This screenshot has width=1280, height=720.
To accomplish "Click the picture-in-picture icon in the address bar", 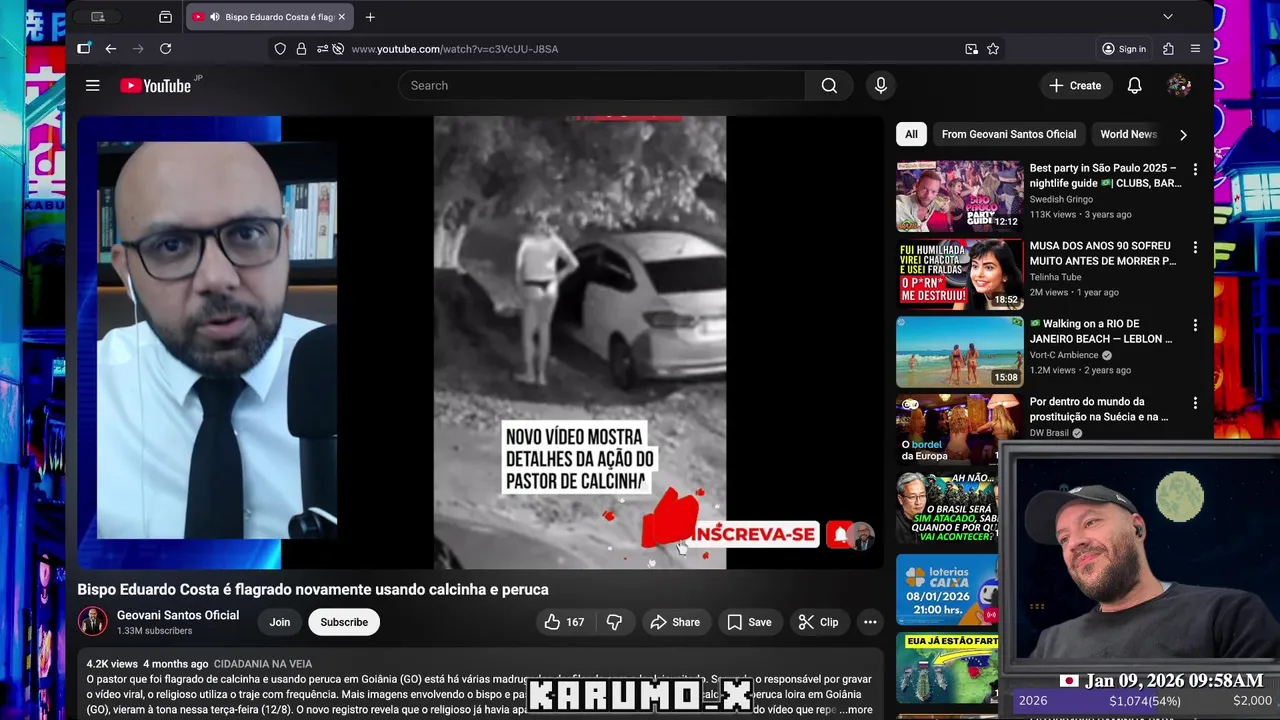I will pyautogui.click(x=971, y=49).
